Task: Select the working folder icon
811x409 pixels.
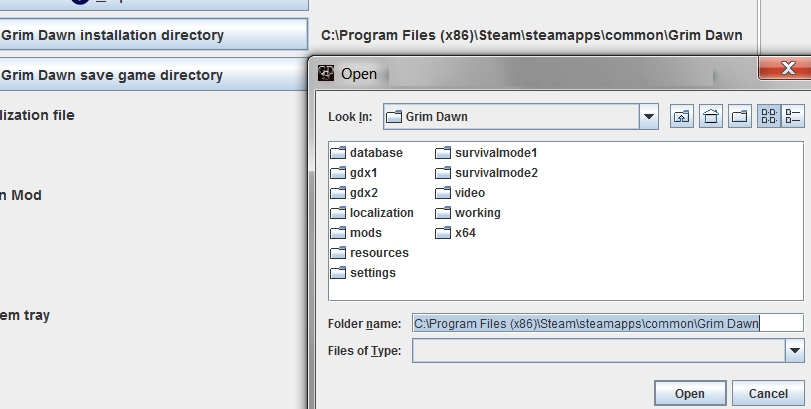Action: 443,213
